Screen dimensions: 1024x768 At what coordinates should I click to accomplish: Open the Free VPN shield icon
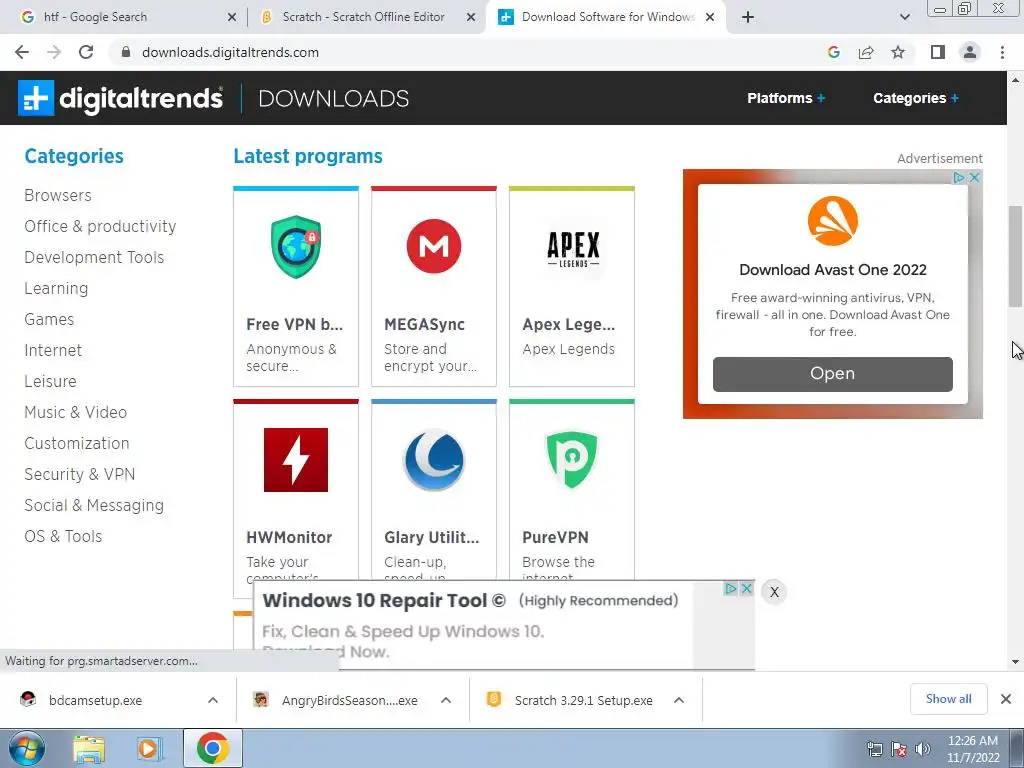click(296, 247)
